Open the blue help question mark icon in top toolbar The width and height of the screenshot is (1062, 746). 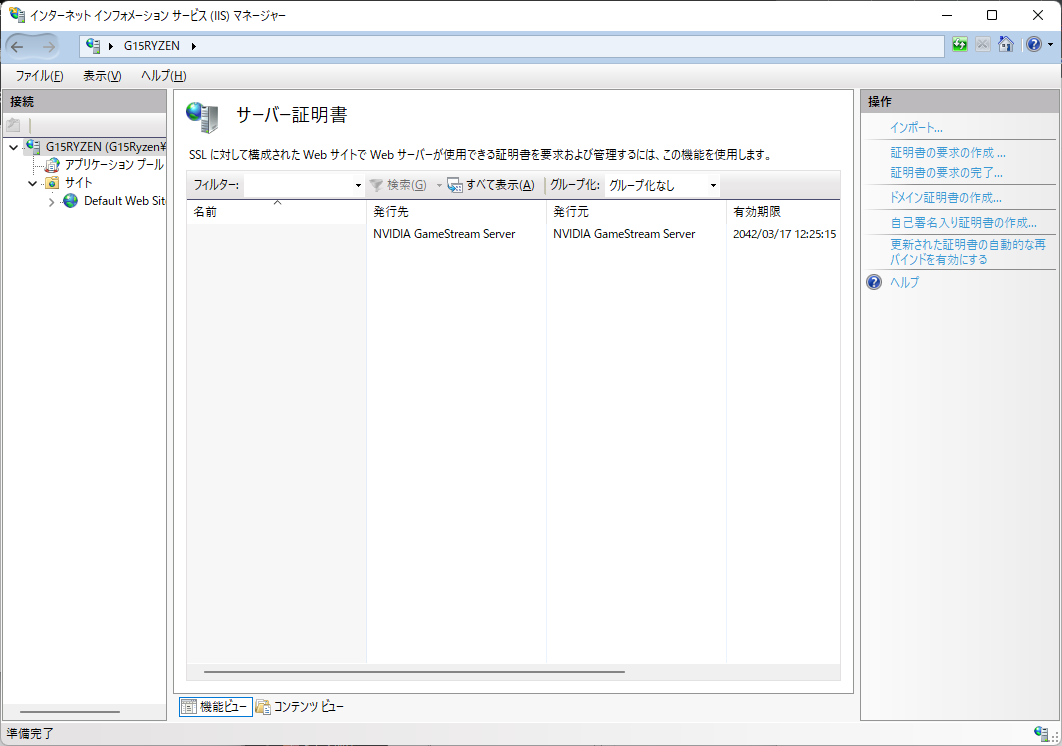click(x=1033, y=45)
